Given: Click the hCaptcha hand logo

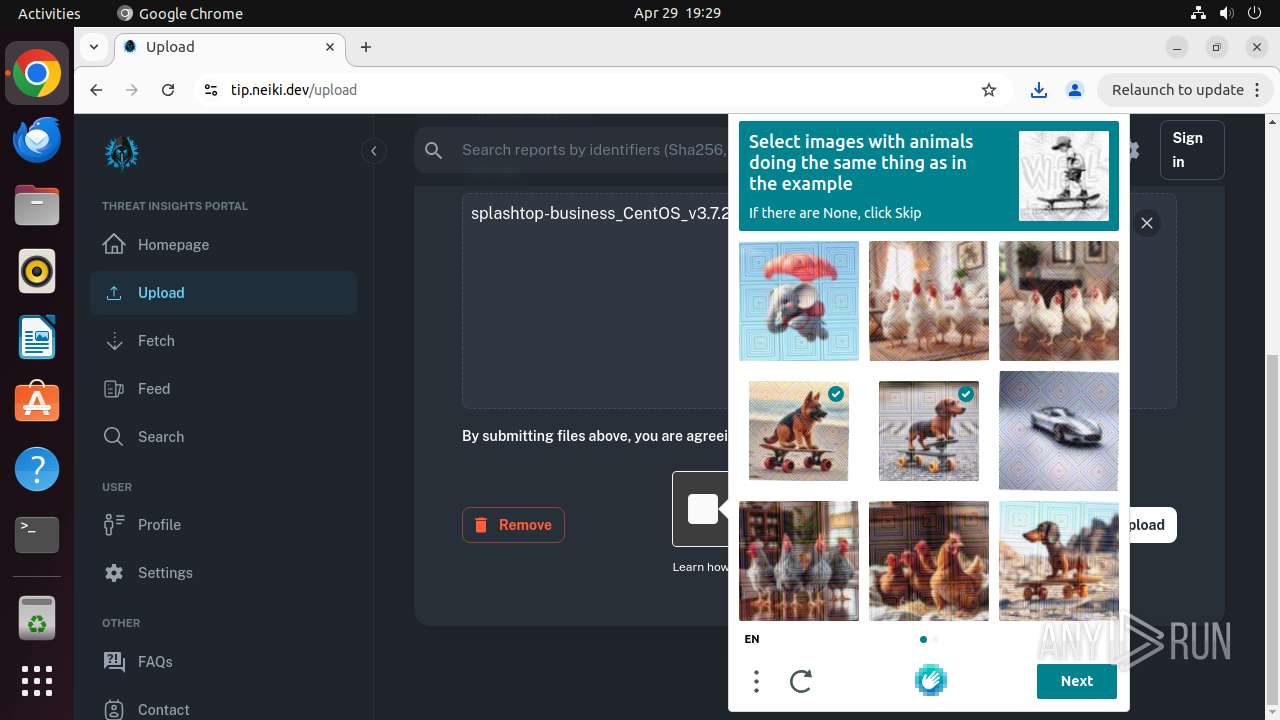Looking at the screenshot, I should point(930,680).
